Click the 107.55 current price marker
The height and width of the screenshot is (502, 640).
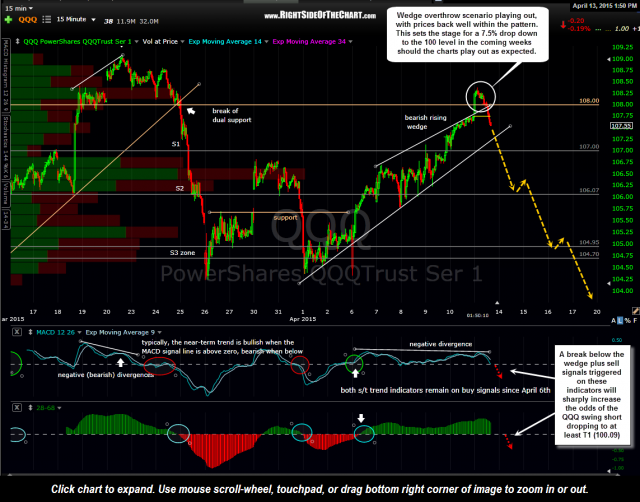point(621,126)
